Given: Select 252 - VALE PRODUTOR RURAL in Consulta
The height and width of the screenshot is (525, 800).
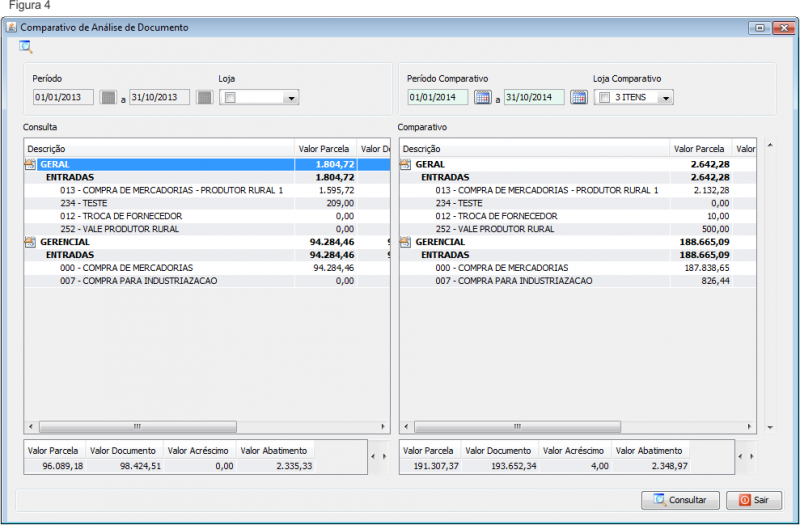Looking at the screenshot, I should [207, 229].
